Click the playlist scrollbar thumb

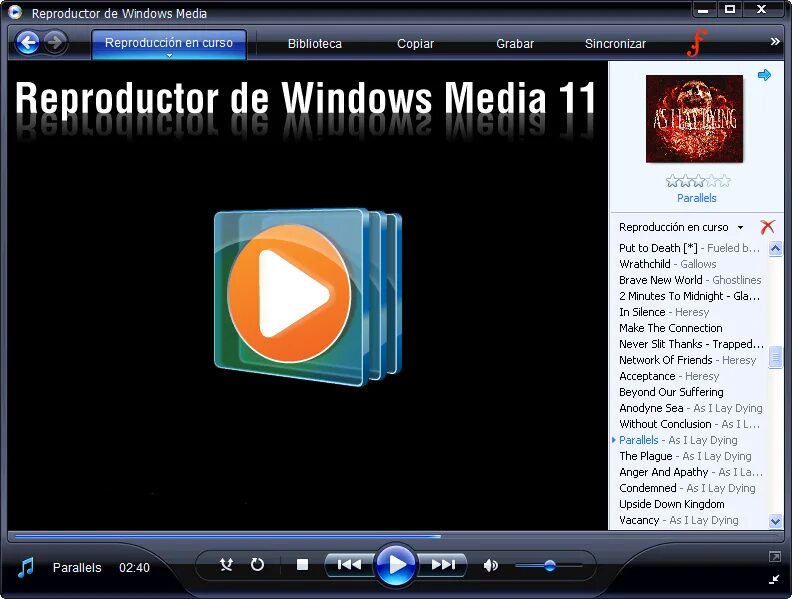click(775, 358)
